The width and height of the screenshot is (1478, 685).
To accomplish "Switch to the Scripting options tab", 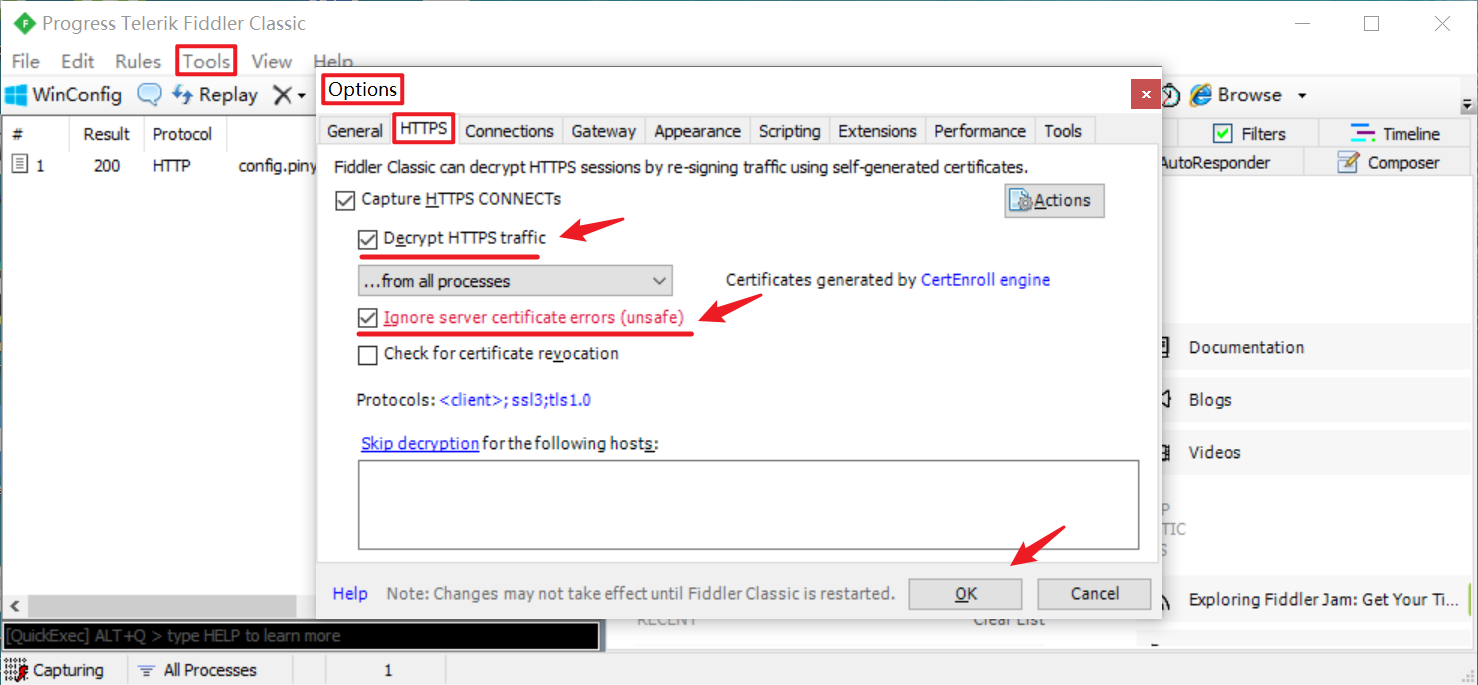I will point(789,131).
